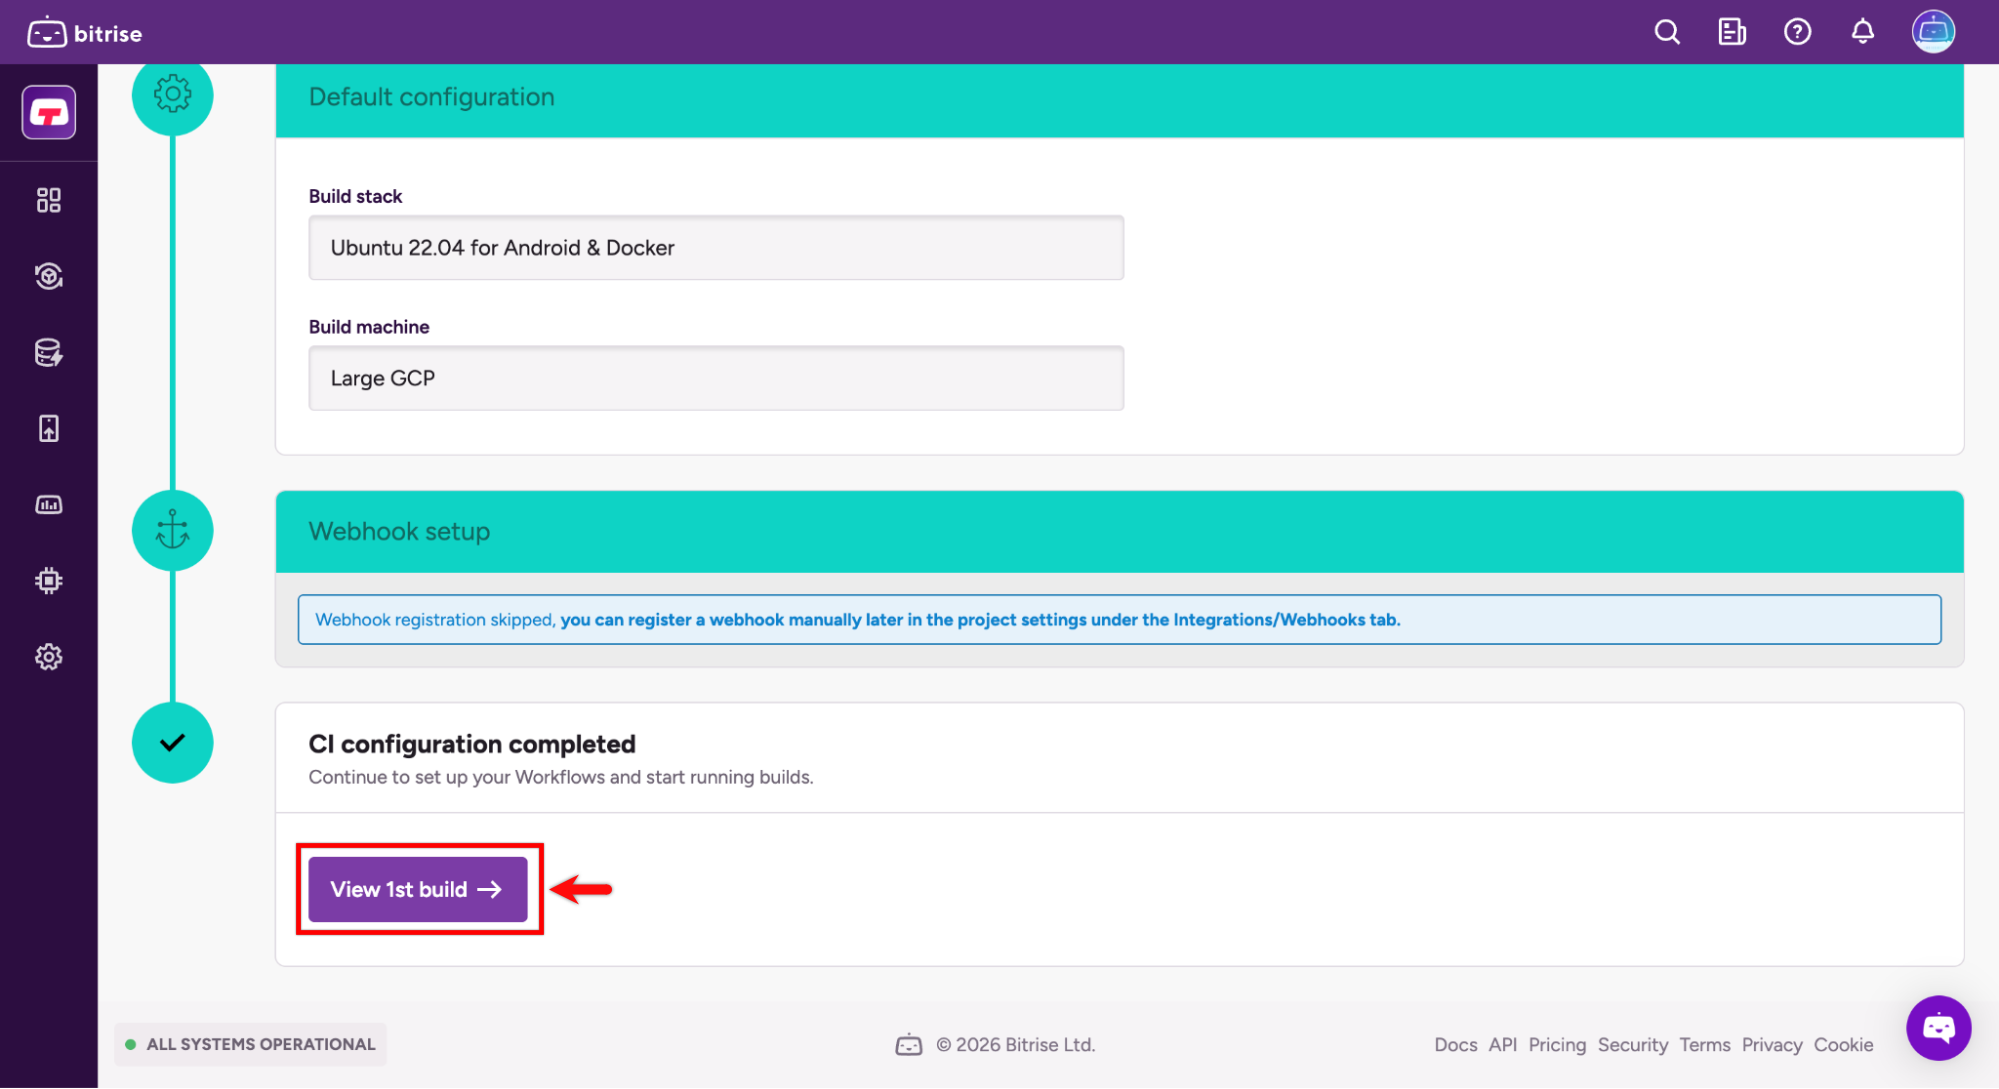Open the Terms footer link

[1704, 1044]
